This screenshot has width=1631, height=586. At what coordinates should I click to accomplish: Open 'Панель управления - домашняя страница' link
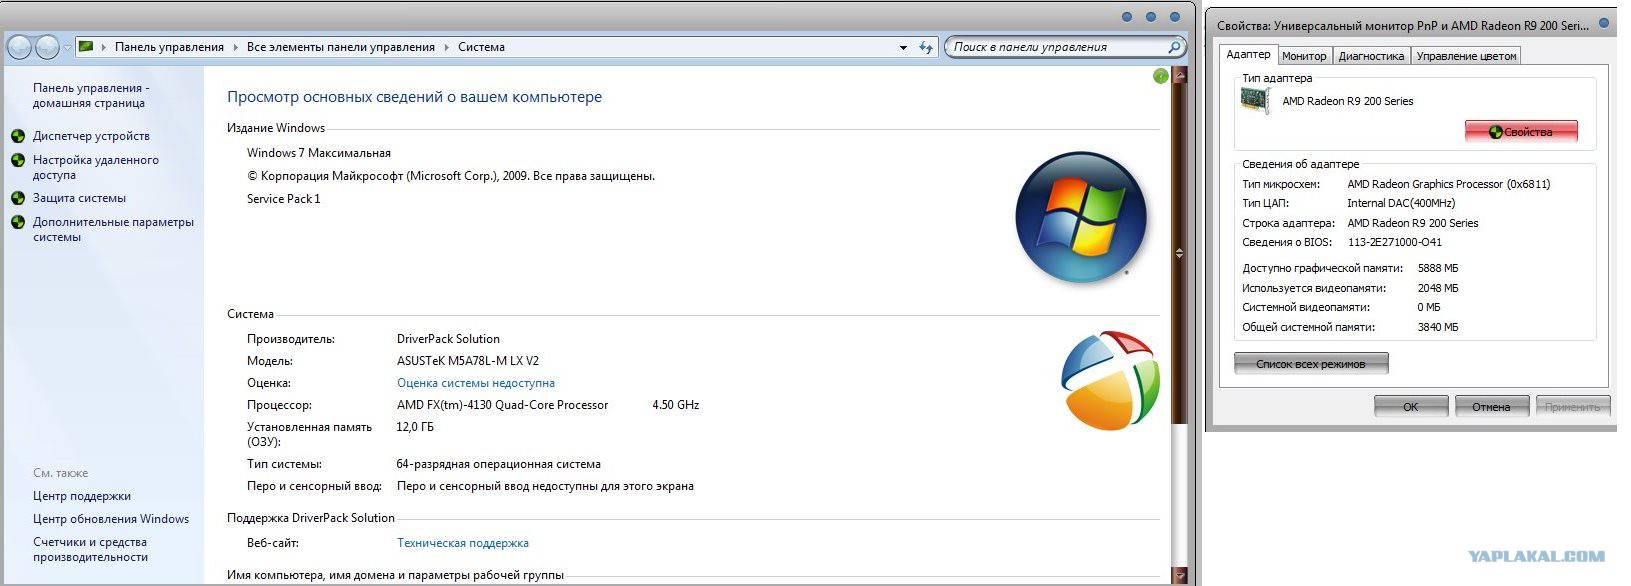coord(91,95)
